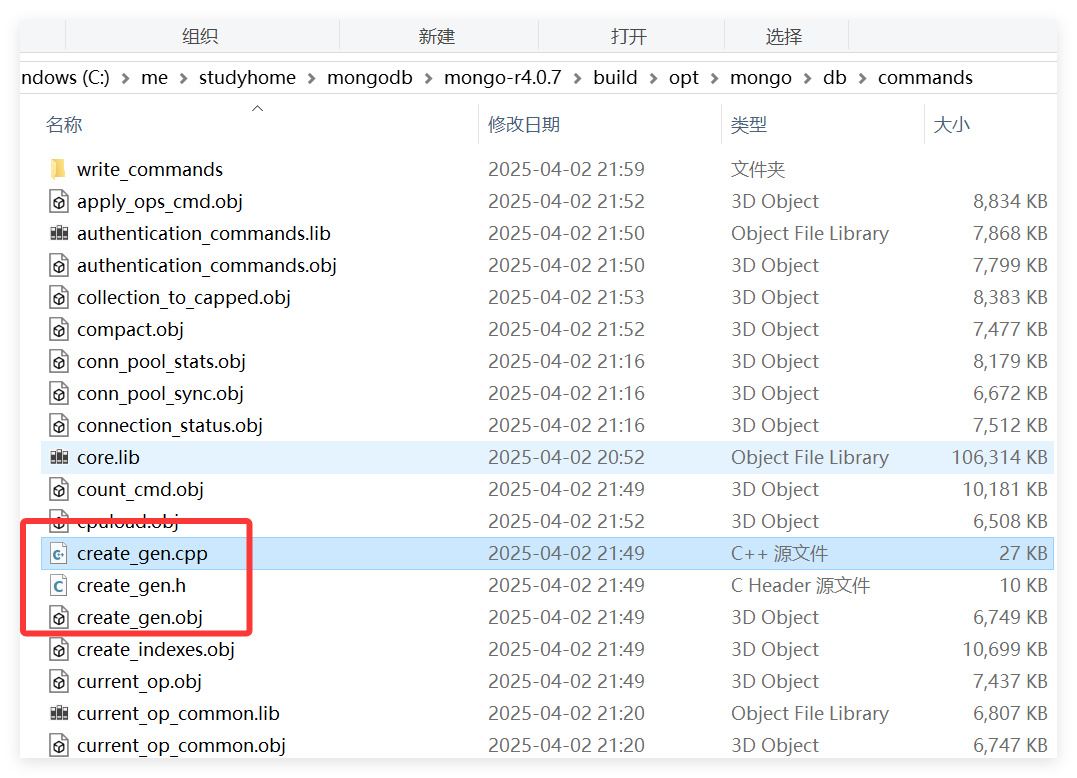The height and width of the screenshot is (778, 1077).
Task: Click the authentication_commands.obj file icon
Action: click(59, 265)
